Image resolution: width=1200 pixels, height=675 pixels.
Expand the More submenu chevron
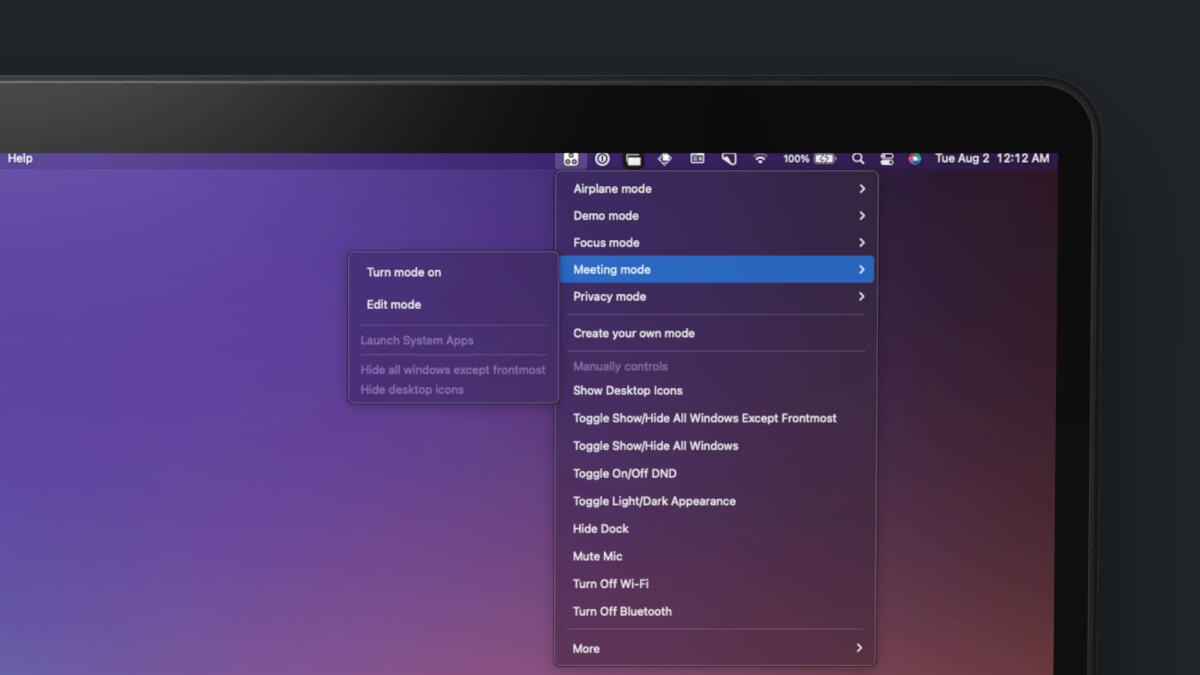click(x=859, y=648)
